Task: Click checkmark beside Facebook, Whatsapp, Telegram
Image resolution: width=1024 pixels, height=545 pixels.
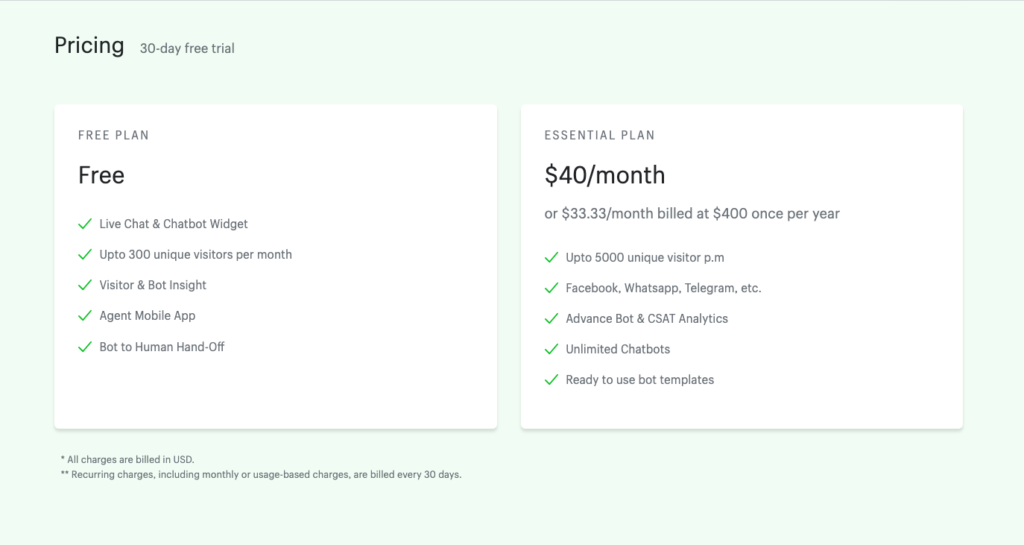Action: click(551, 288)
